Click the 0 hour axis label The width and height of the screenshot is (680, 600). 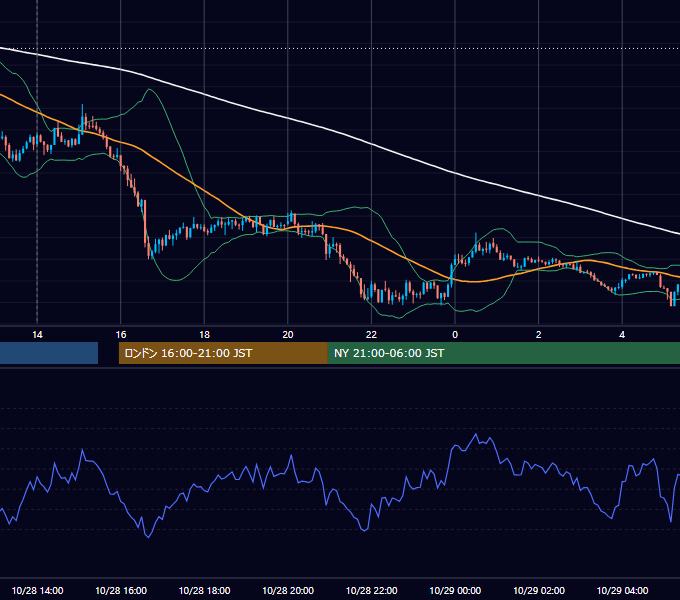click(455, 335)
